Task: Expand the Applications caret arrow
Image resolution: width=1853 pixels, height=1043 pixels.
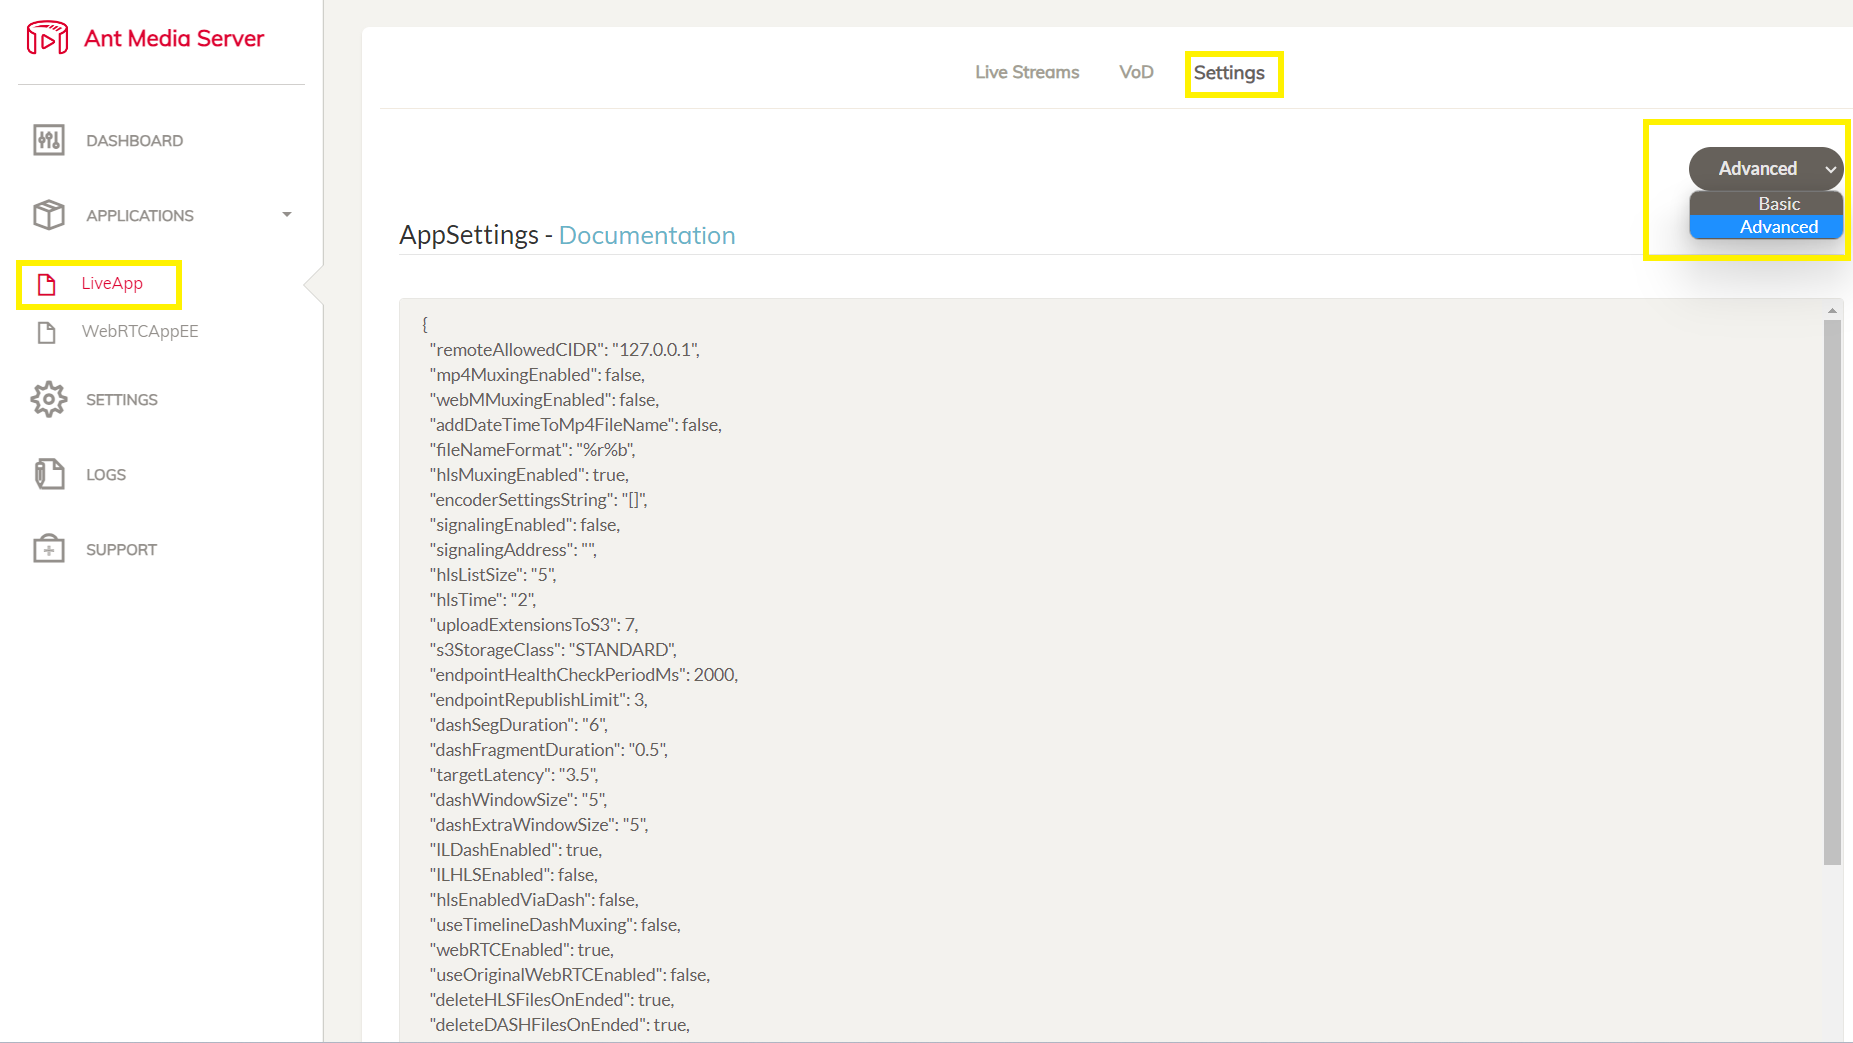Action: pos(287,215)
